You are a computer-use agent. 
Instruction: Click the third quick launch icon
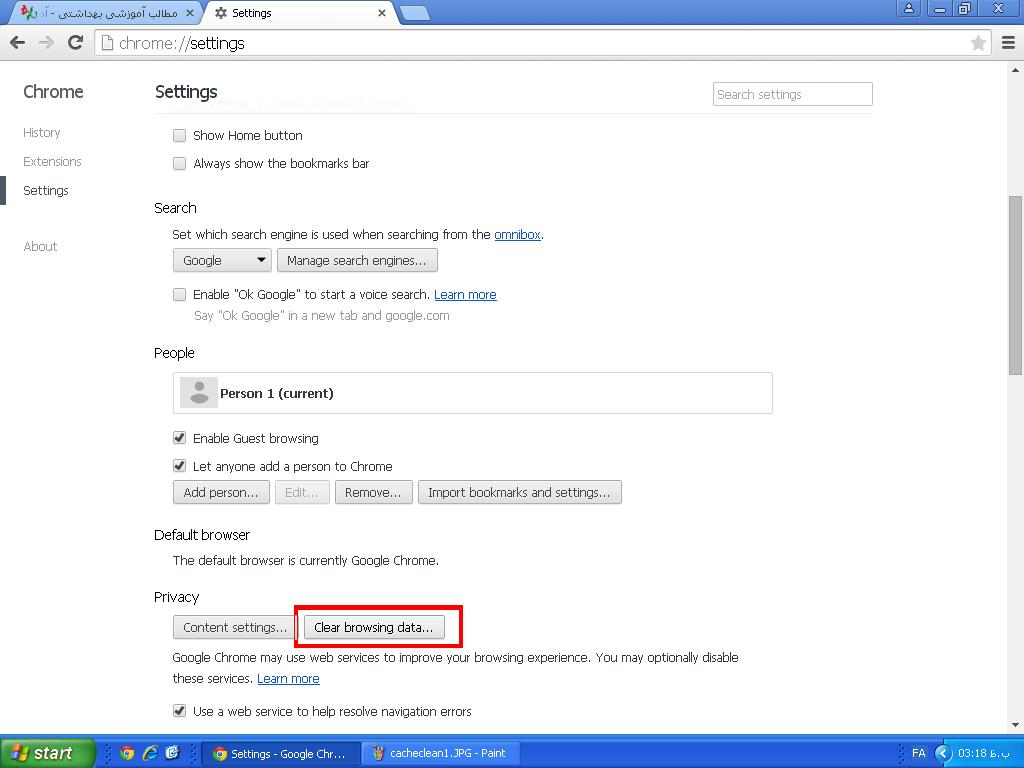(172, 753)
